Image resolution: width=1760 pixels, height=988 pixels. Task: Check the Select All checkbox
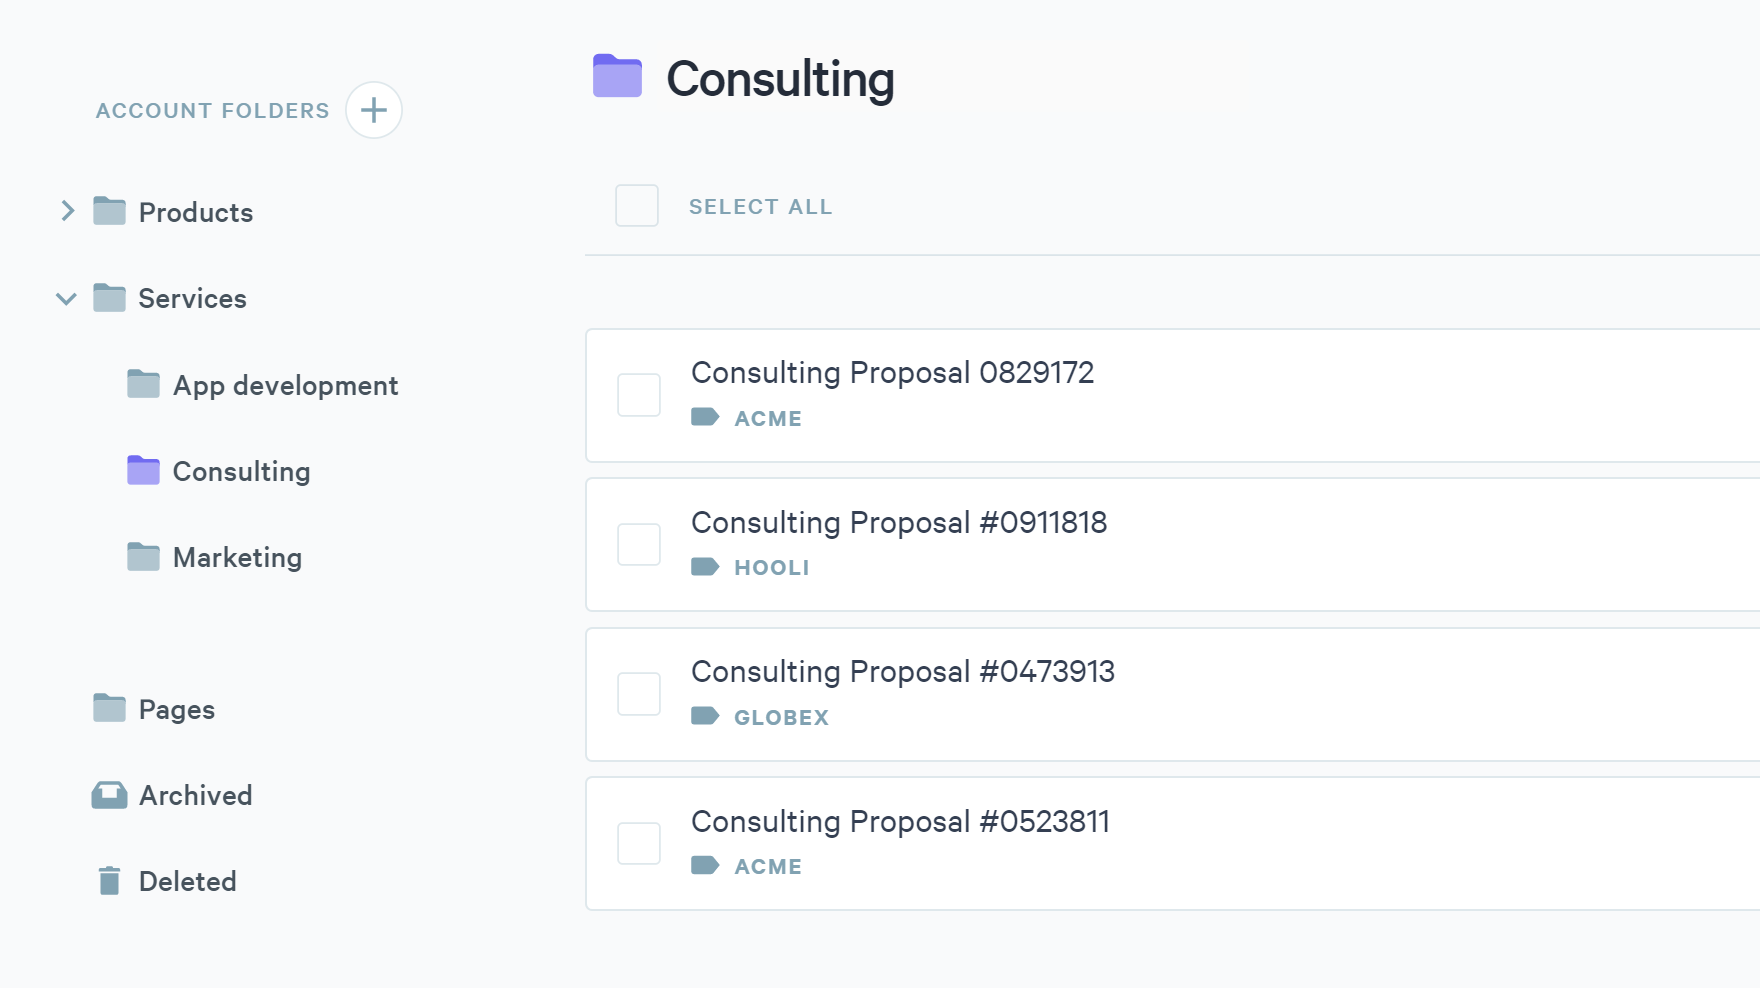point(637,206)
